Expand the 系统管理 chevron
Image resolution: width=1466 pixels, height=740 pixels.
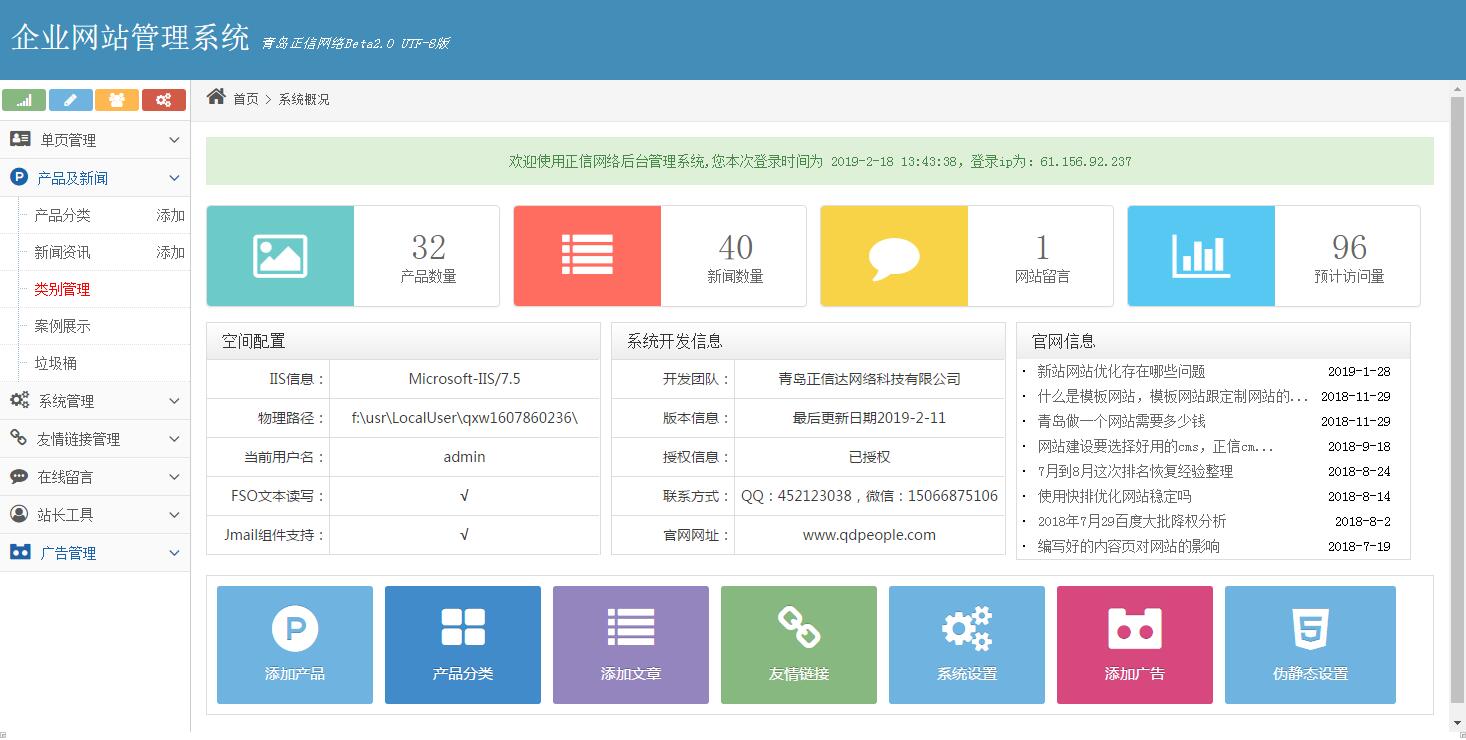click(174, 401)
